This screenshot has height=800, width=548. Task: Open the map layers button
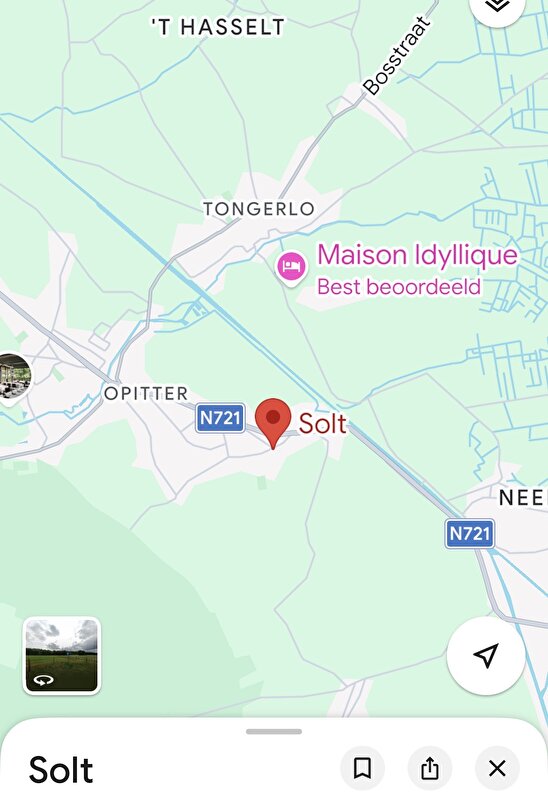click(497, 7)
